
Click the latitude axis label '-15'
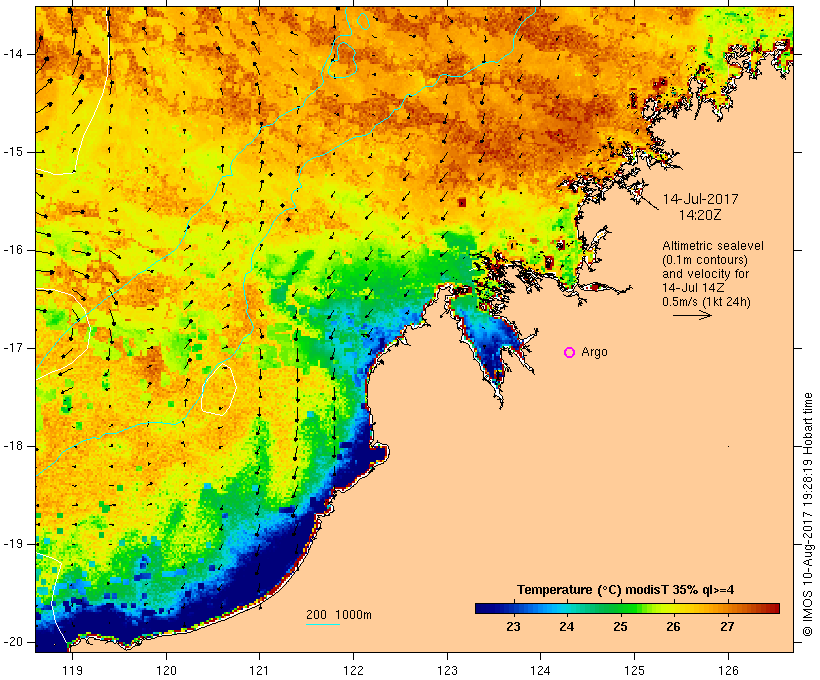pyautogui.click(x=13, y=152)
